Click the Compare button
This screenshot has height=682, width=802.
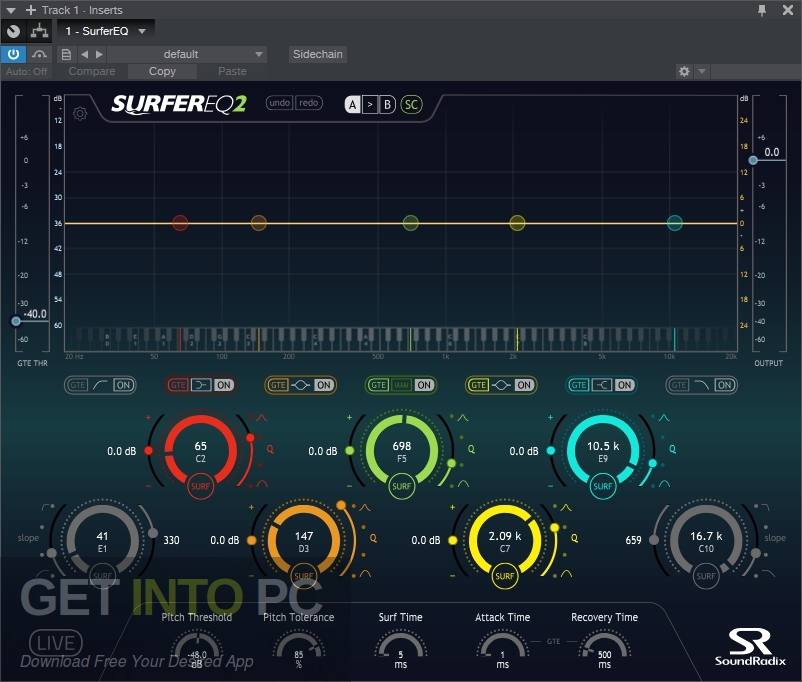pos(92,72)
